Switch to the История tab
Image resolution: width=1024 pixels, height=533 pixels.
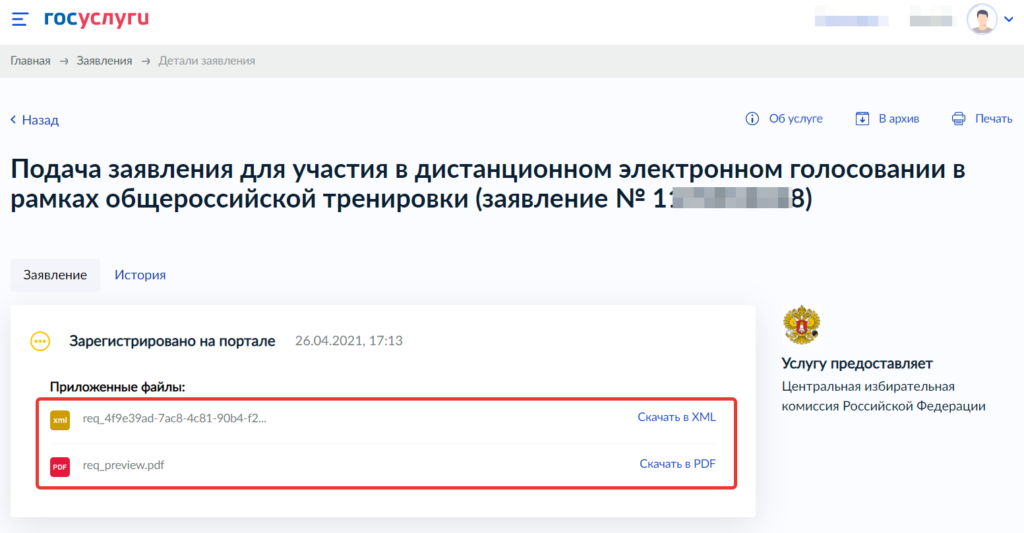(x=140, y=275)
